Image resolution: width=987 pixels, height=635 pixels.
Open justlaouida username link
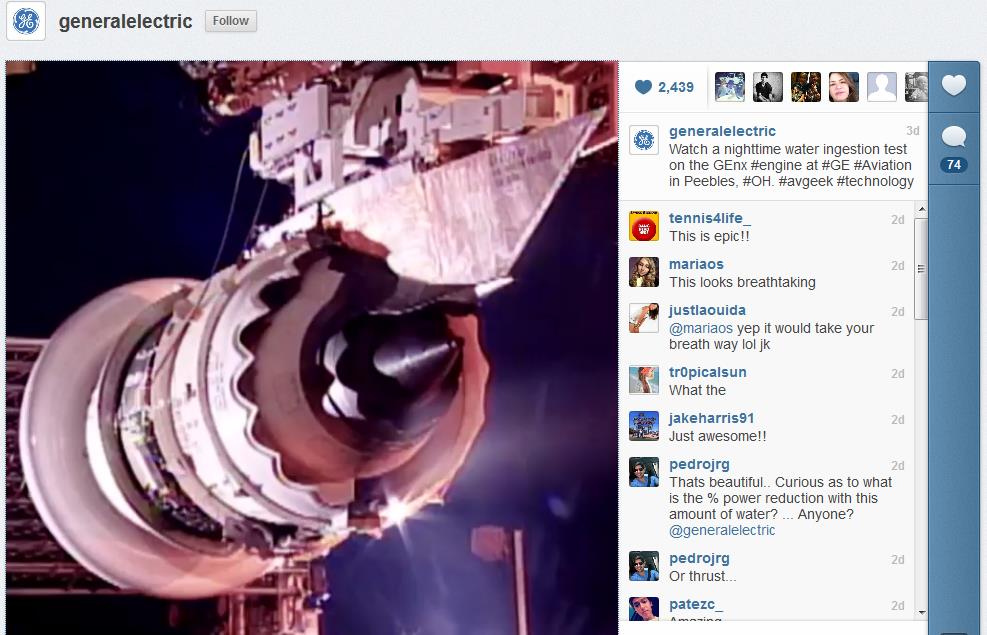pyautogui.click(x=707, y=310)
